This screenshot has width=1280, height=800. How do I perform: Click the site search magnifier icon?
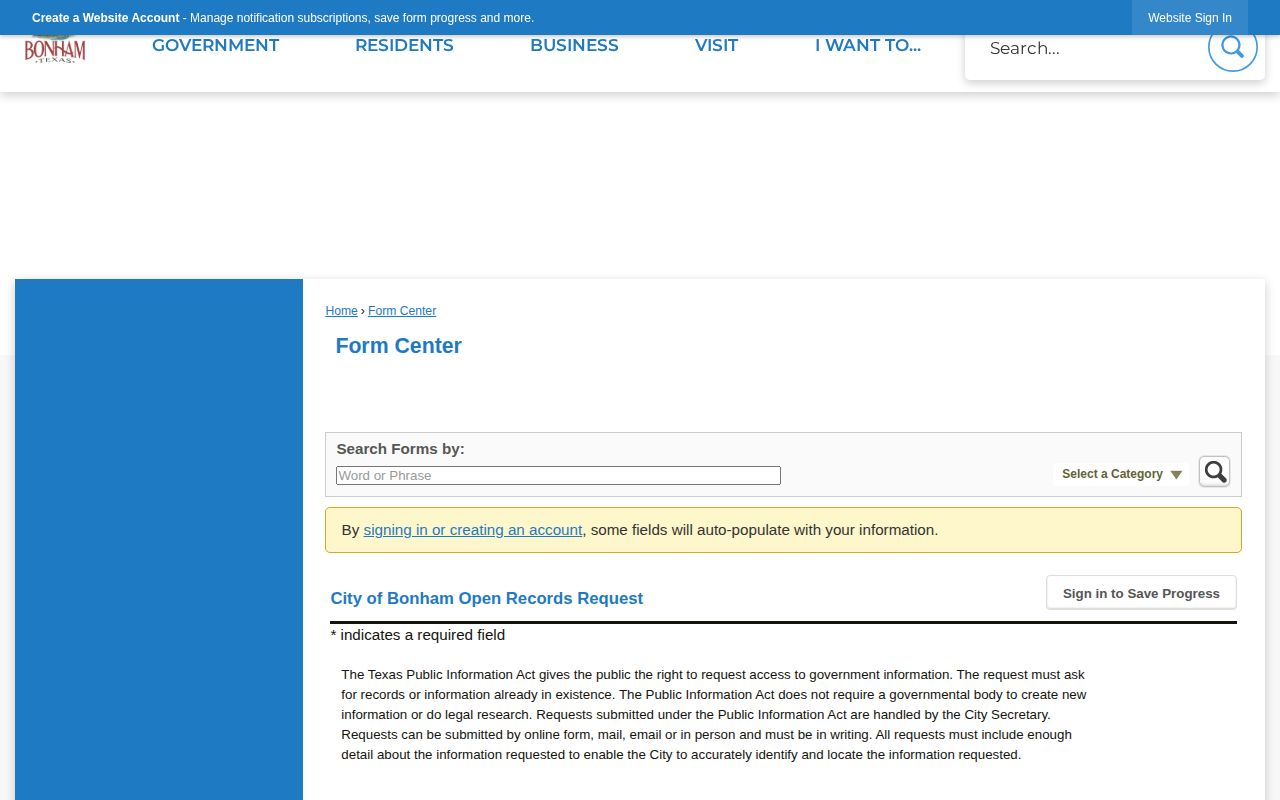(x=1232, y=47)
